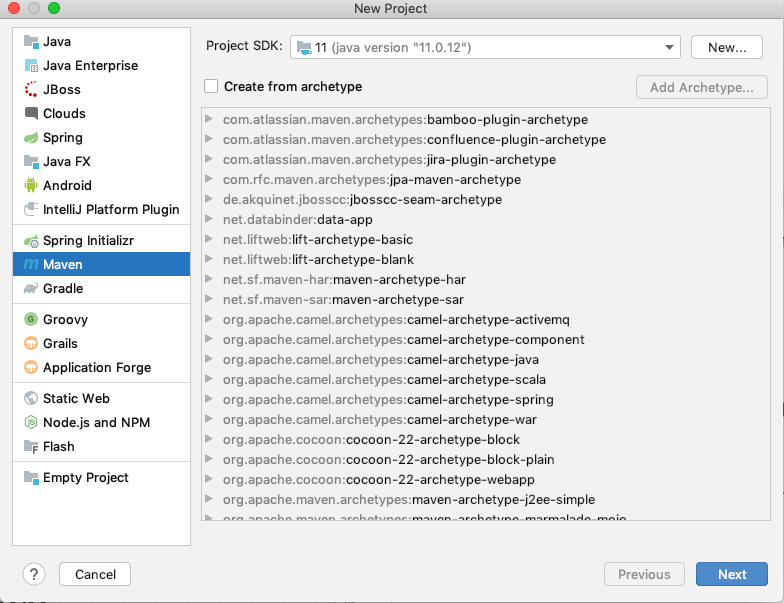Expand jira-plugin-archetype entry
Viewport: 784px width, 603px height.
209,159
